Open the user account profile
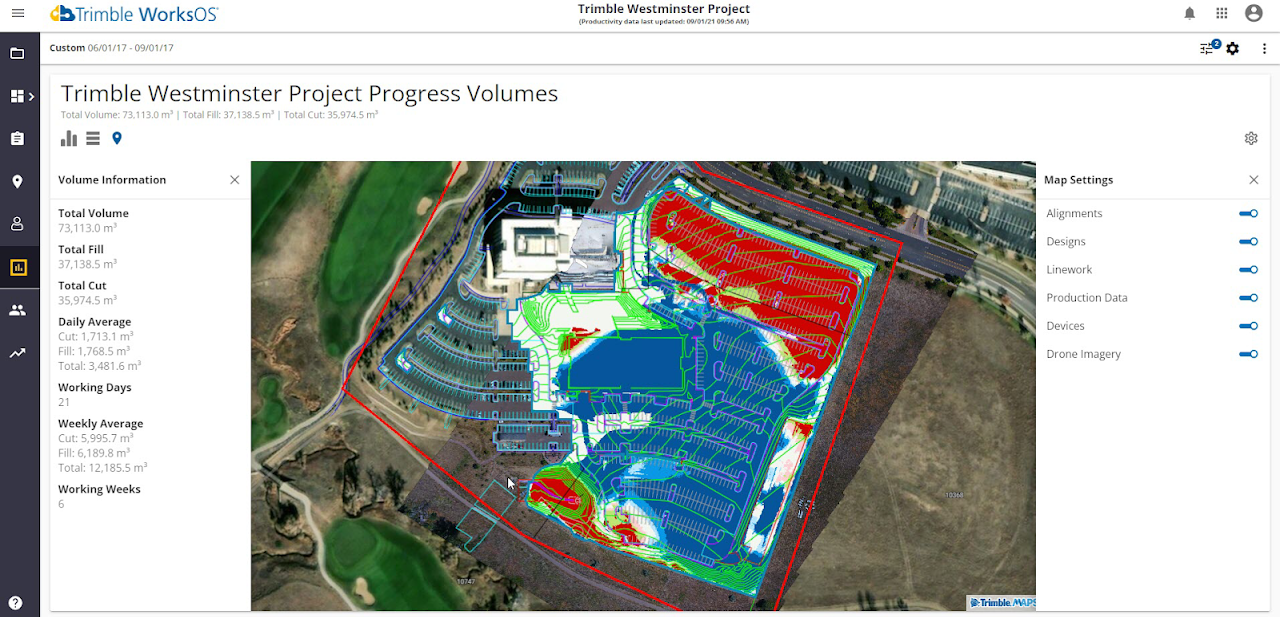The height and width of the screenshot is (617, 1280). pos(1254,13)
